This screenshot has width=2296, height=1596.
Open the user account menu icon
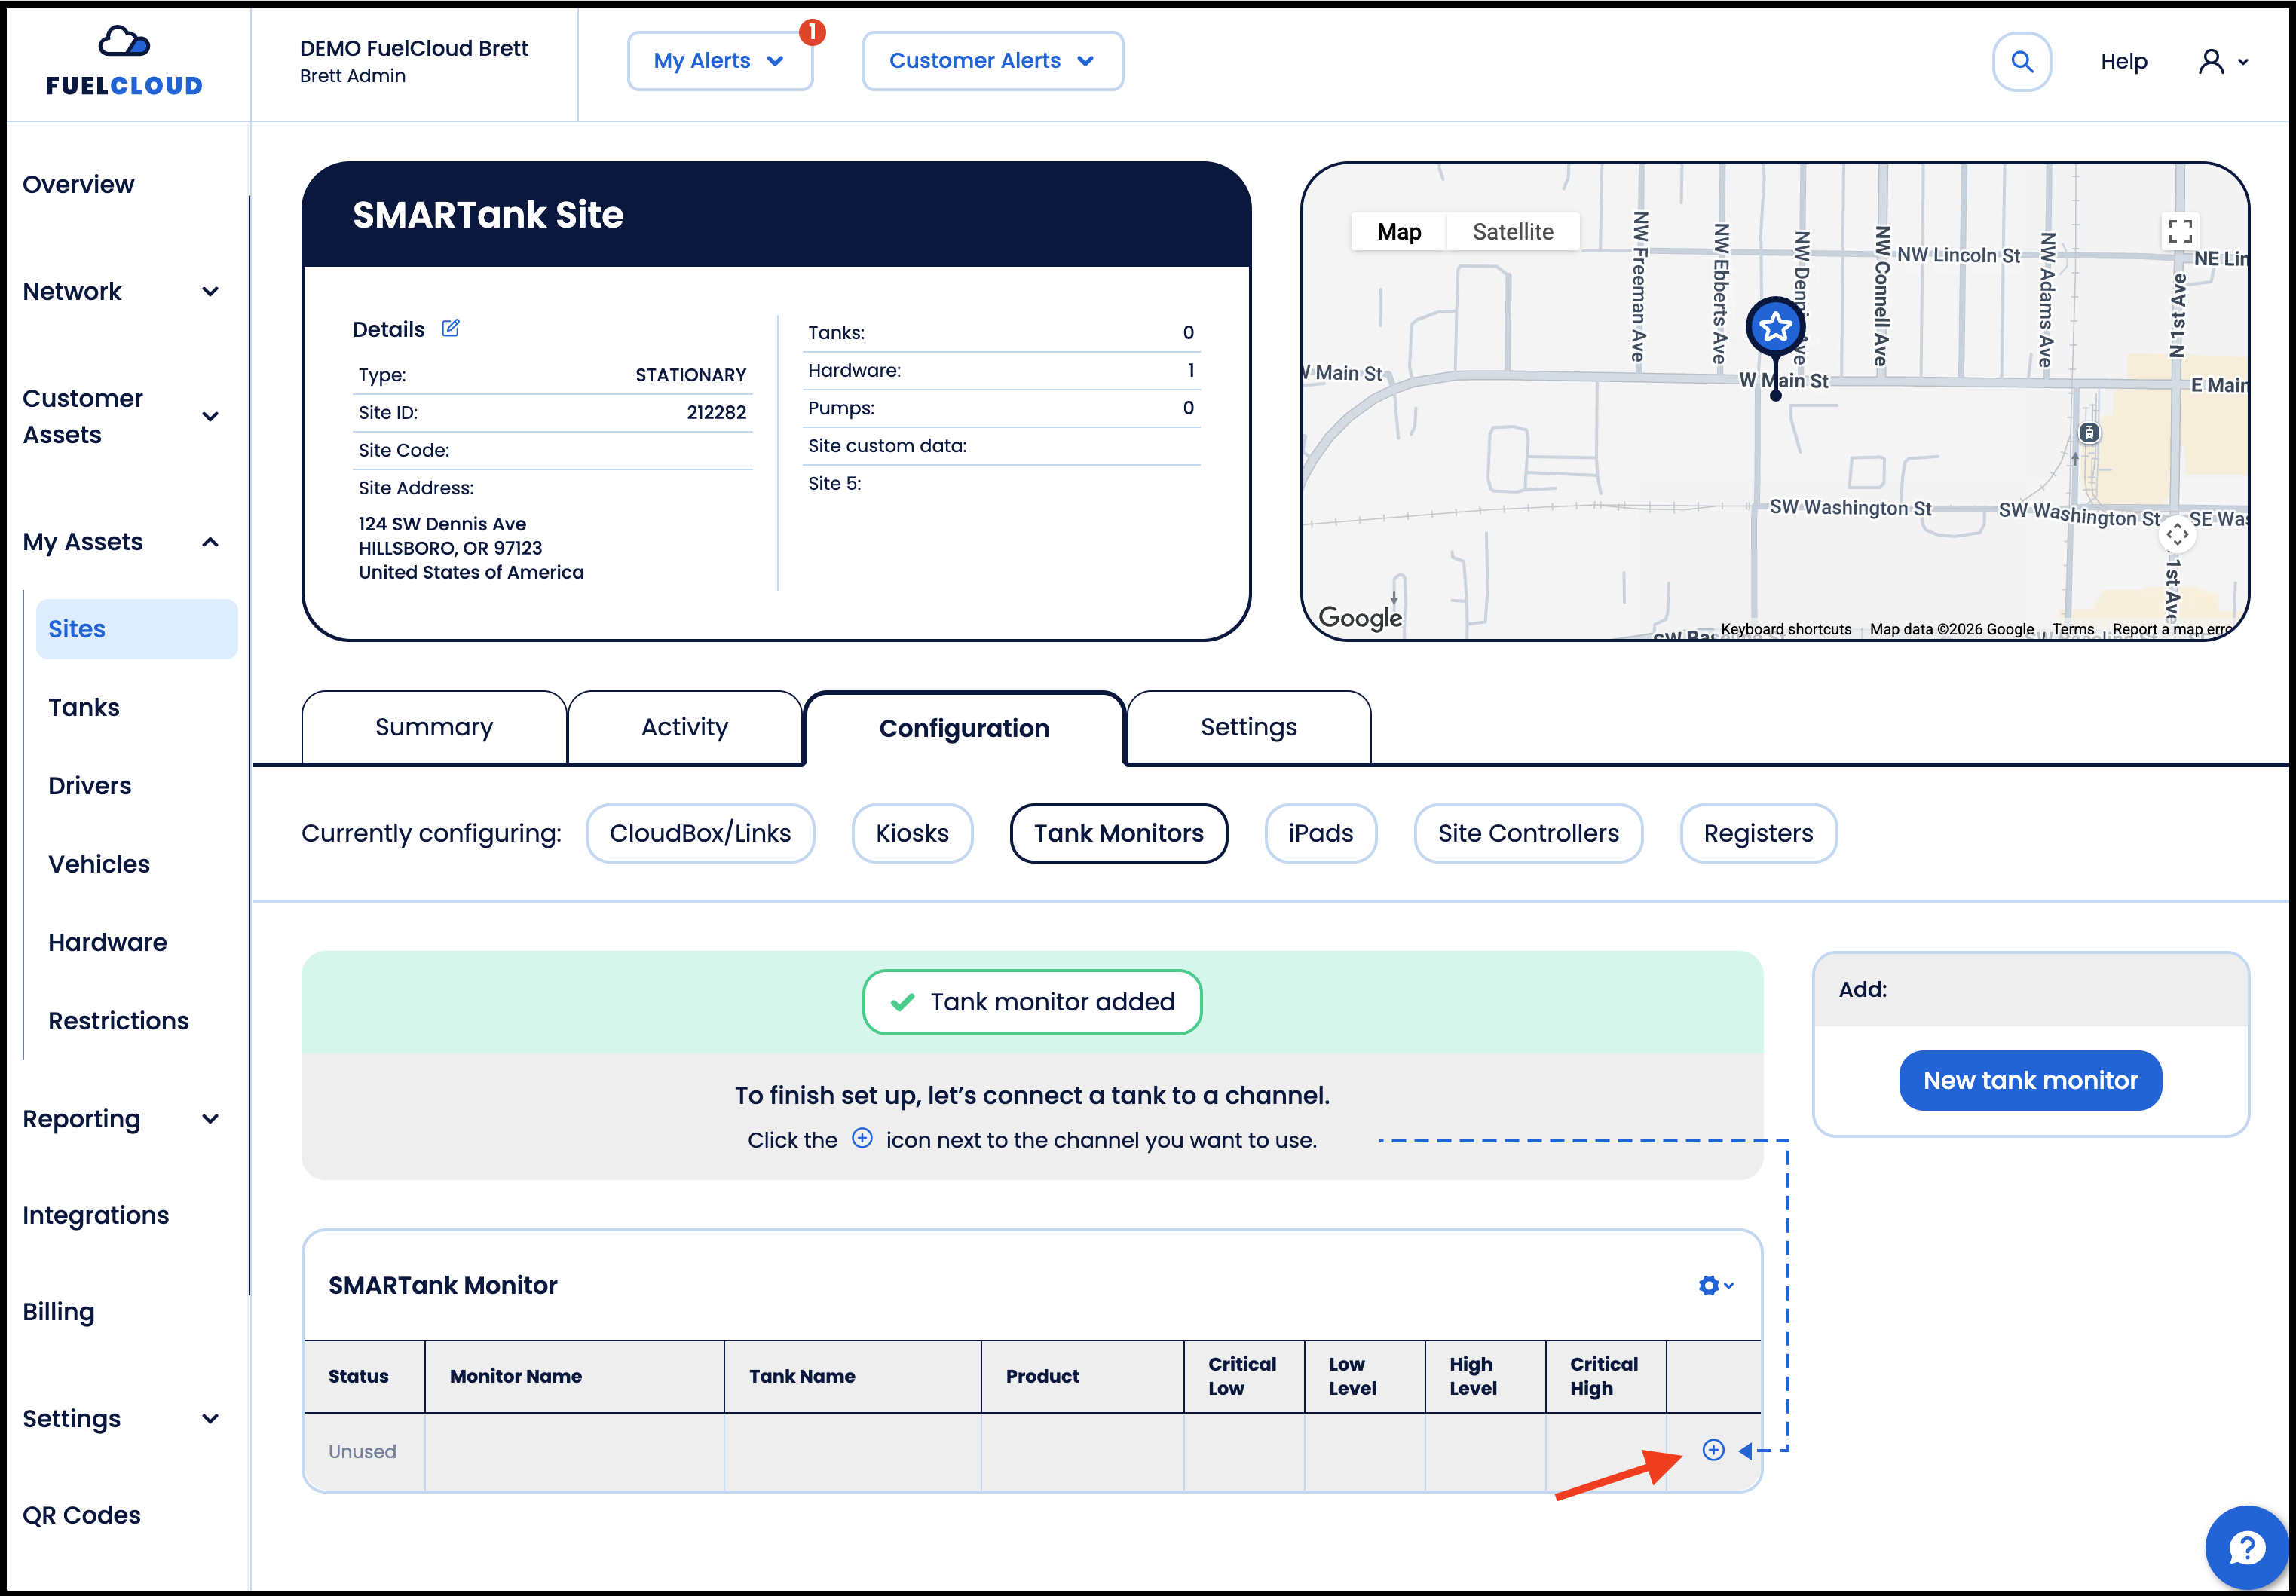(2222, 61)
